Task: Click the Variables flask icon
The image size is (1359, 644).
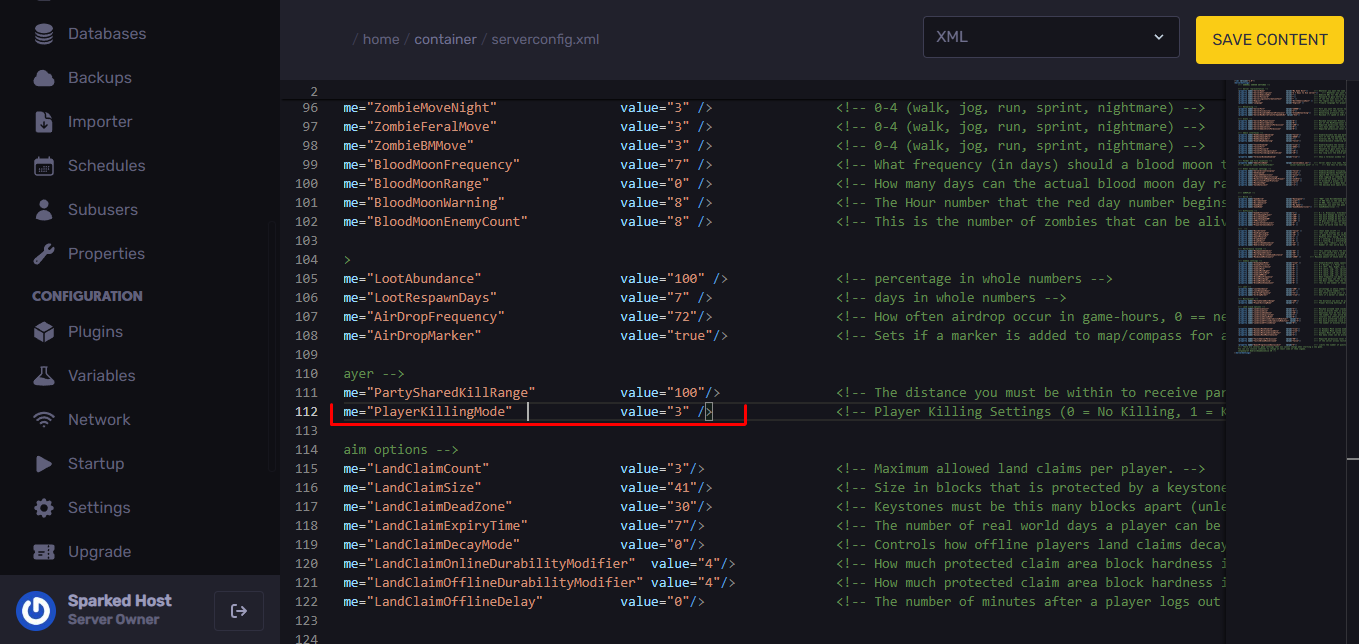Action: 44,376
